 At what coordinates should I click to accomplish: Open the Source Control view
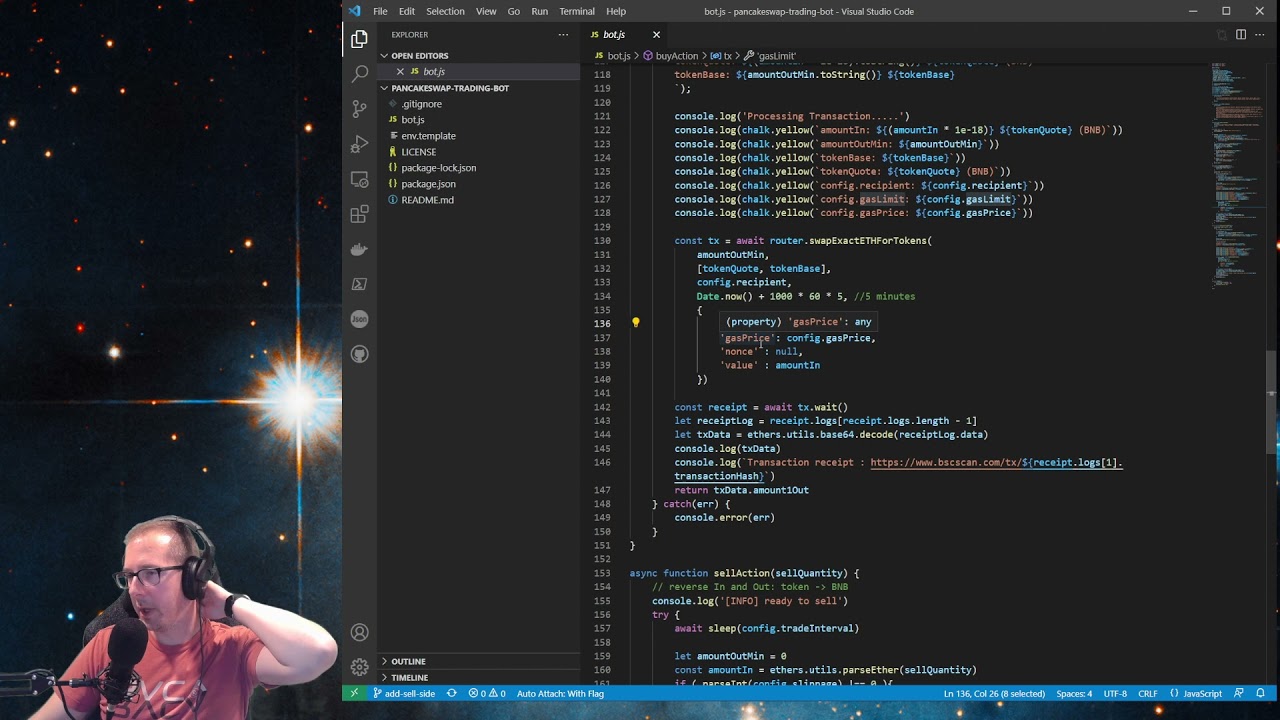pyautogui.click(x=360, y=109)
